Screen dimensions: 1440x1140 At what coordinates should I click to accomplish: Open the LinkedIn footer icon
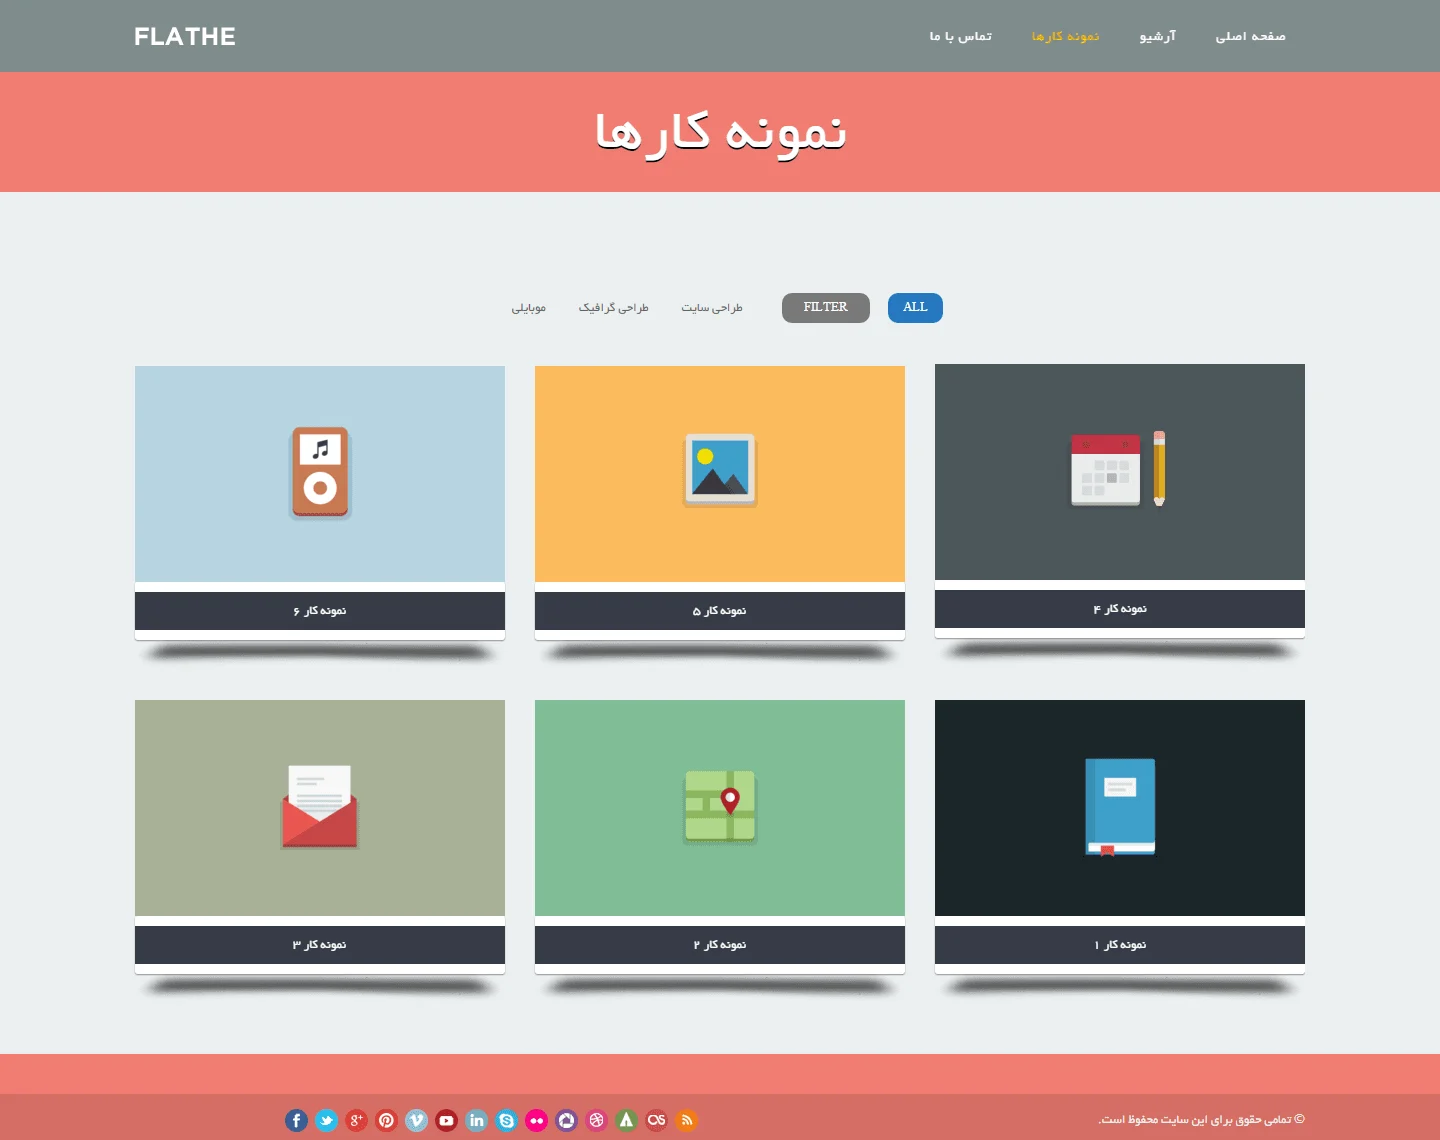click(476, 1120)
